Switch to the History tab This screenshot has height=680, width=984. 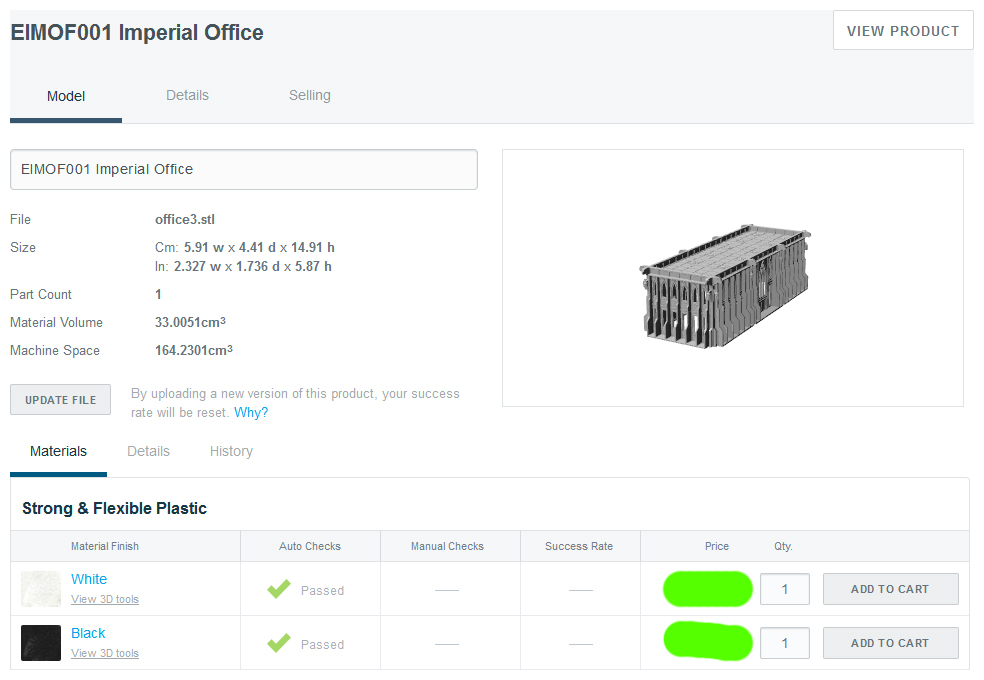(x=231, y=452)
